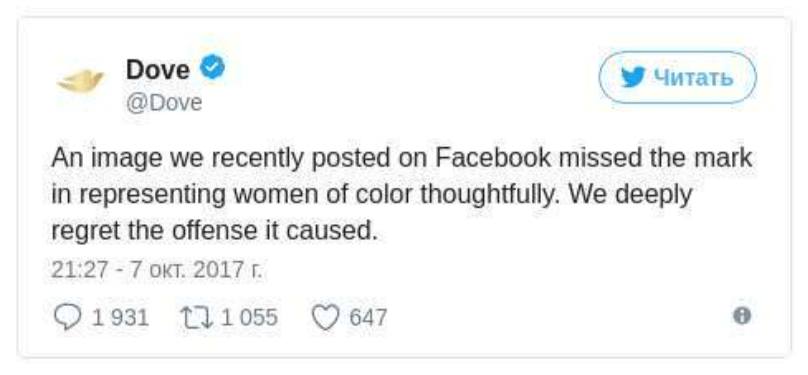Image resolution: width=808 pixels, height=375 pixels.
Task: Click the word Facebook in the tweet
Action: click(493, 158)
